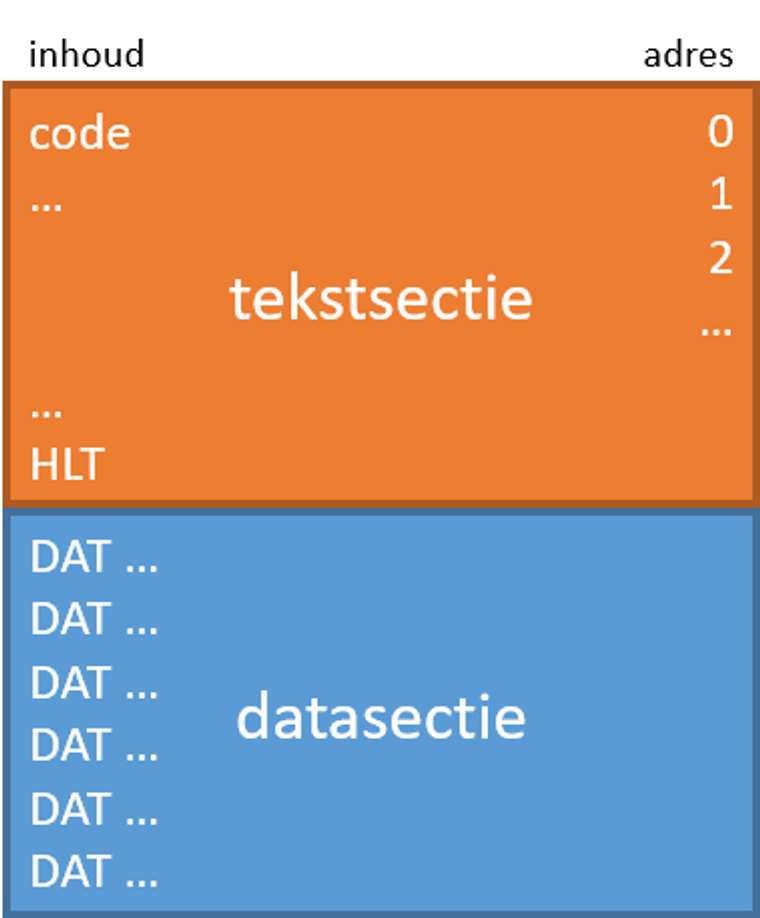Select the first DAT row
The height and width of the screenshot is (918, 760).
(94, 558)
